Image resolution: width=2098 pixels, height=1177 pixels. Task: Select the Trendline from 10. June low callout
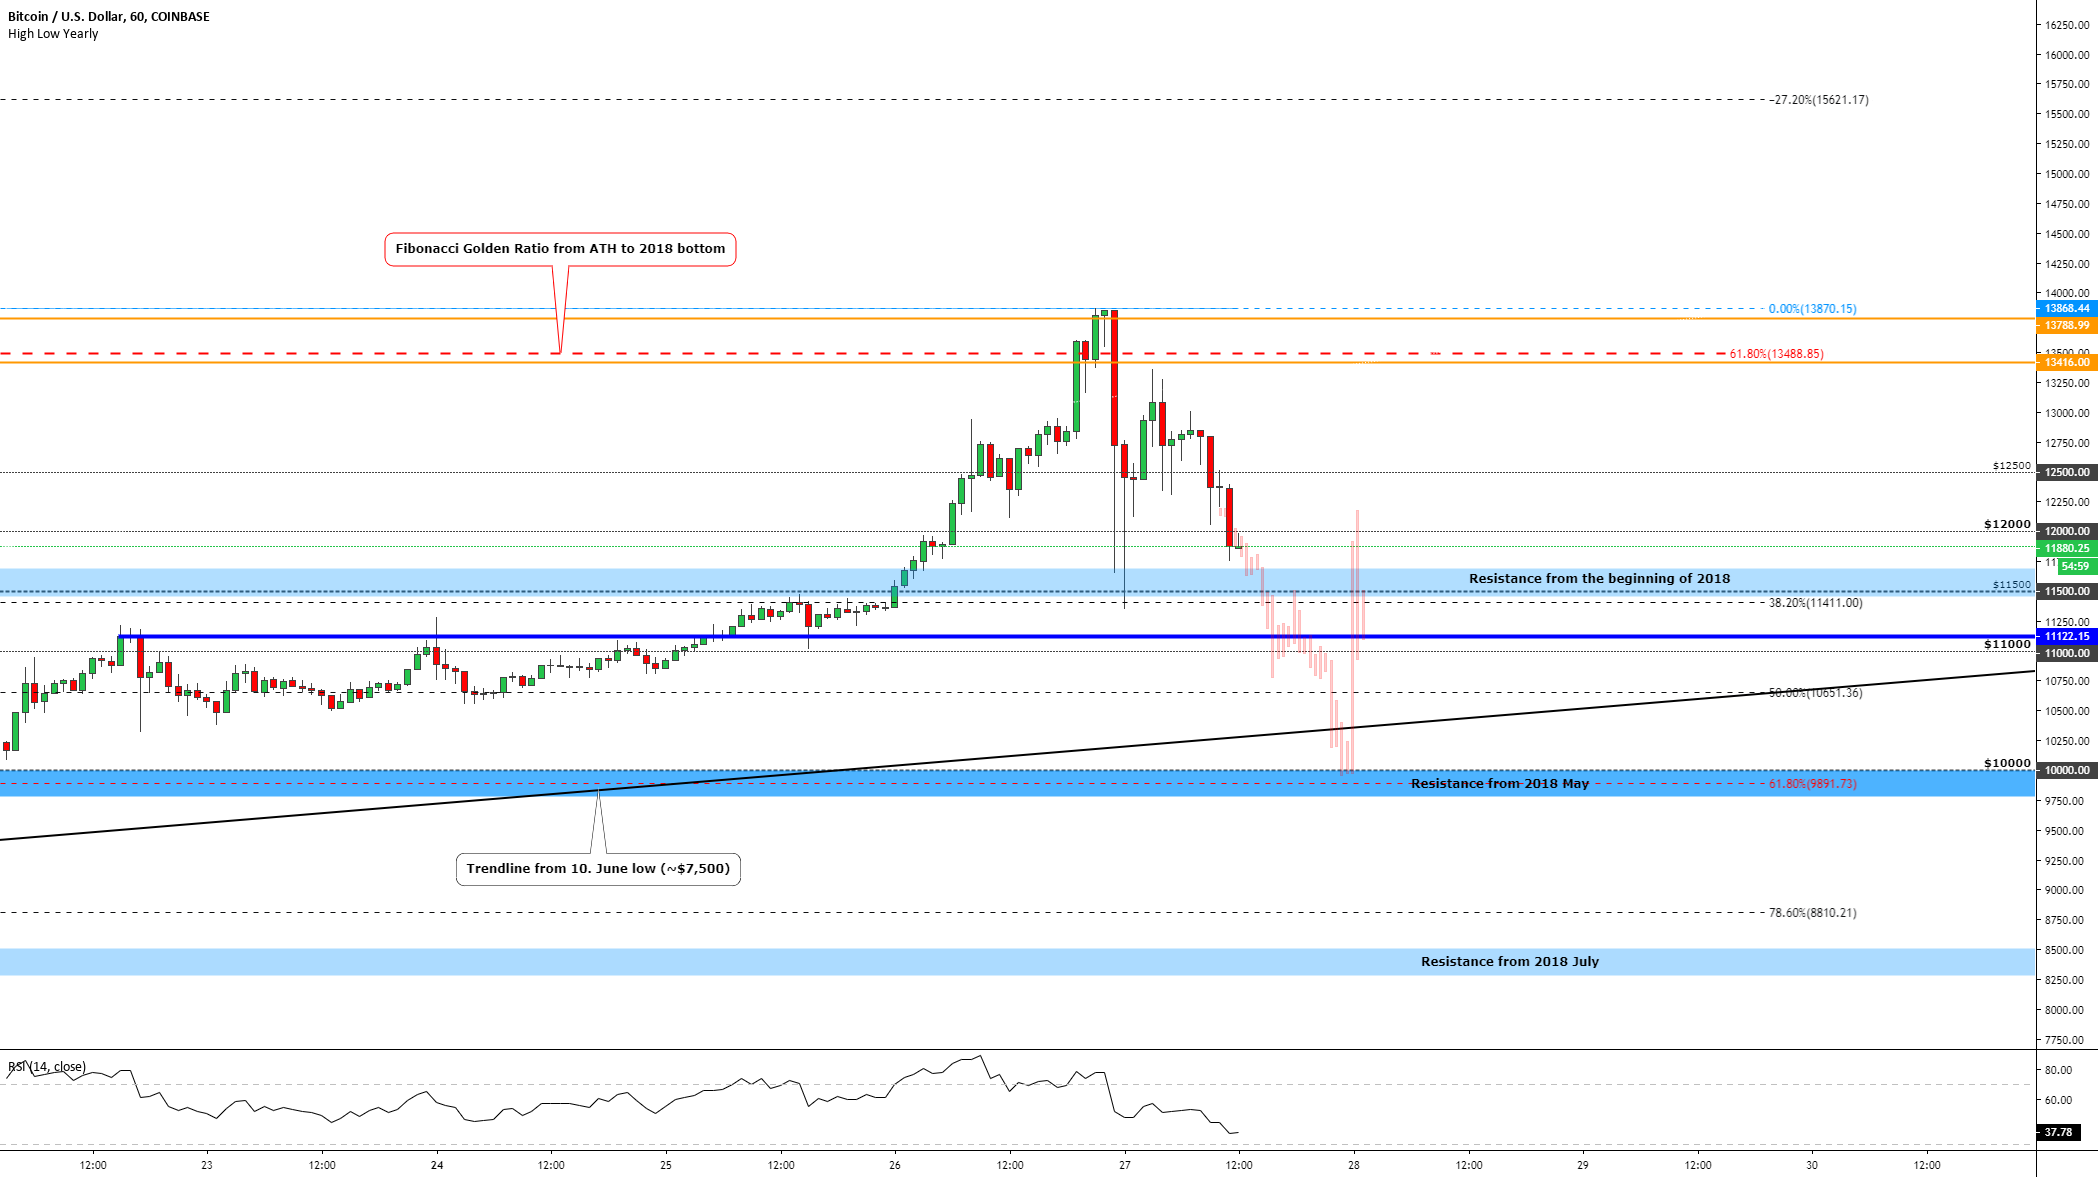(598, 869)
